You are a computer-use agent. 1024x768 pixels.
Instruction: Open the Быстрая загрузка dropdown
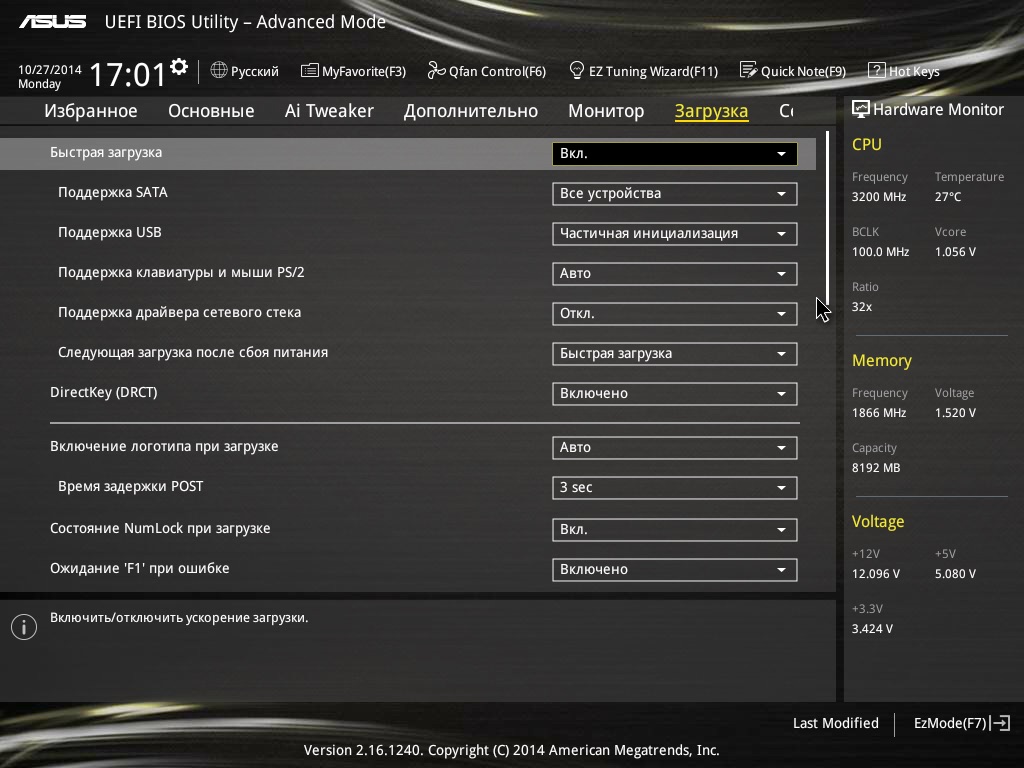click(x=675, y=153)
